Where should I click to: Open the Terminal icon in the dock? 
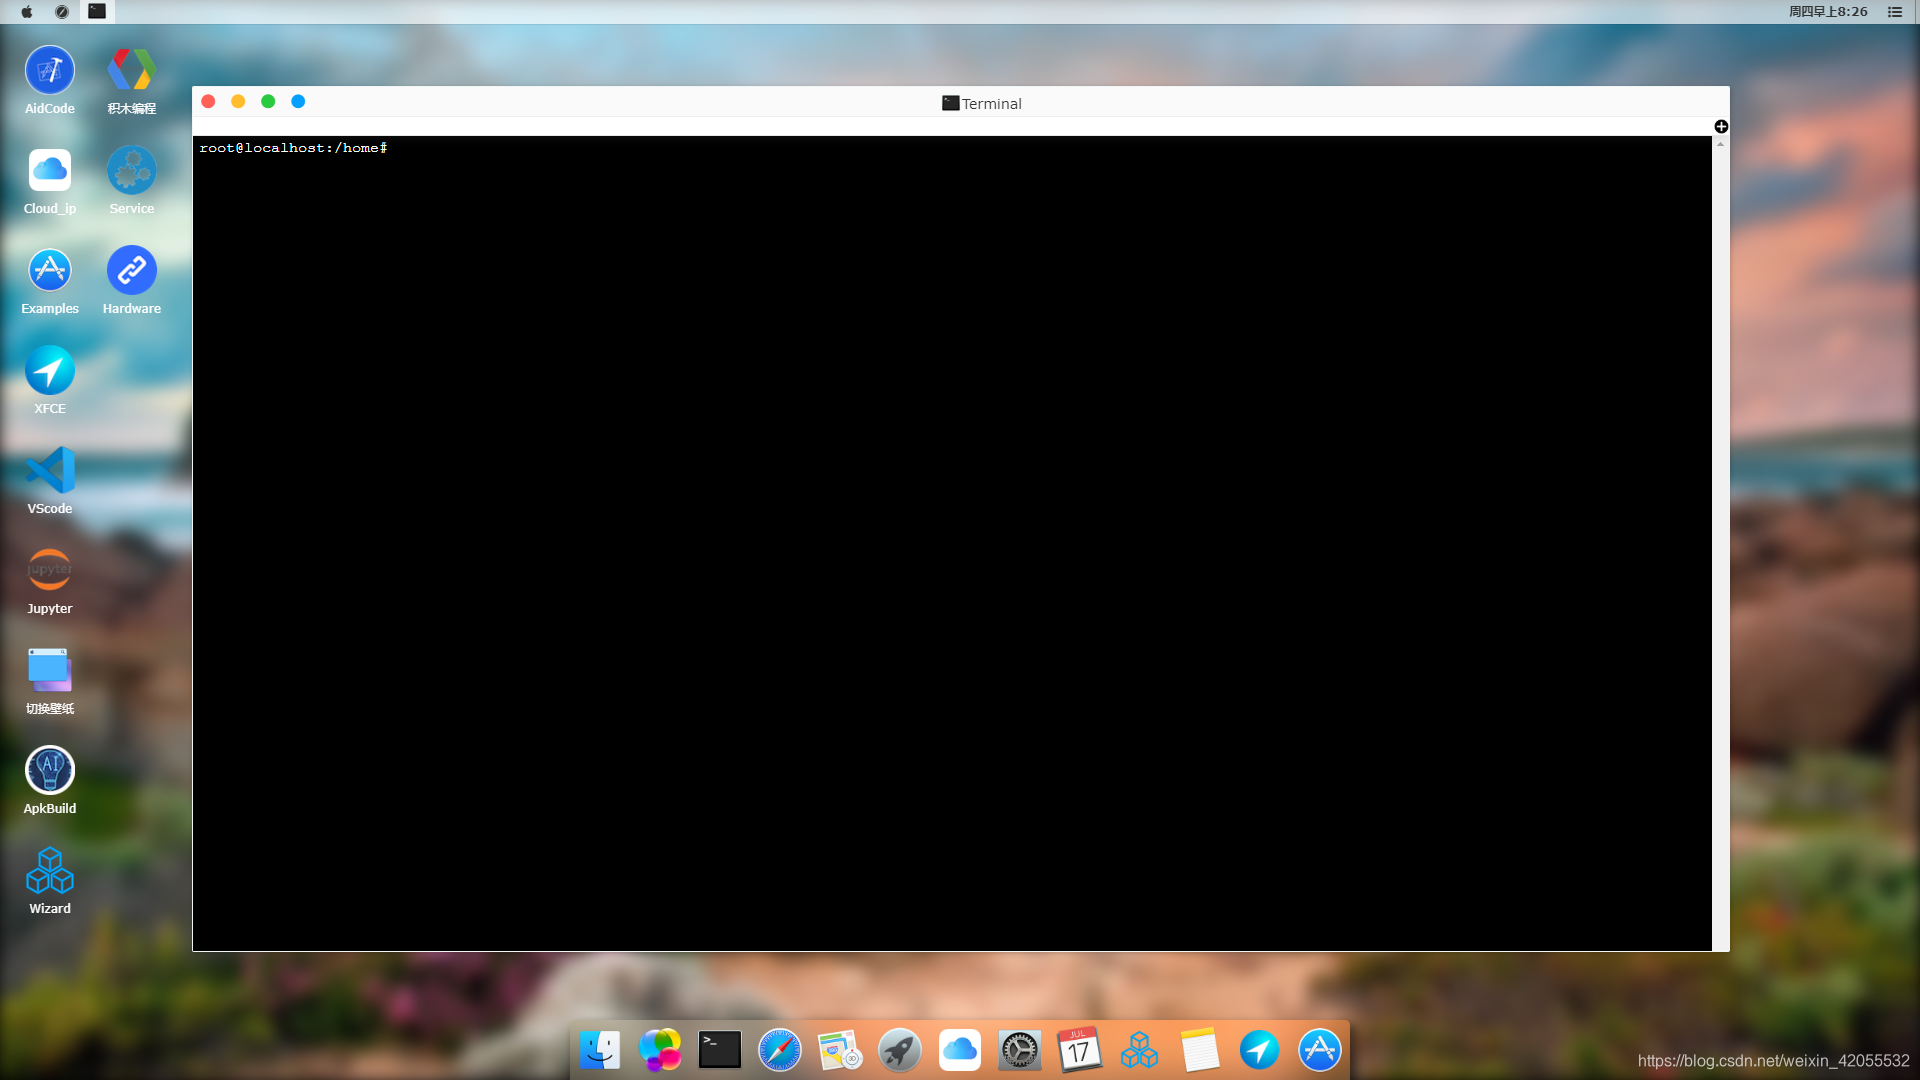pyautogui.click(x=720, y=1050)
